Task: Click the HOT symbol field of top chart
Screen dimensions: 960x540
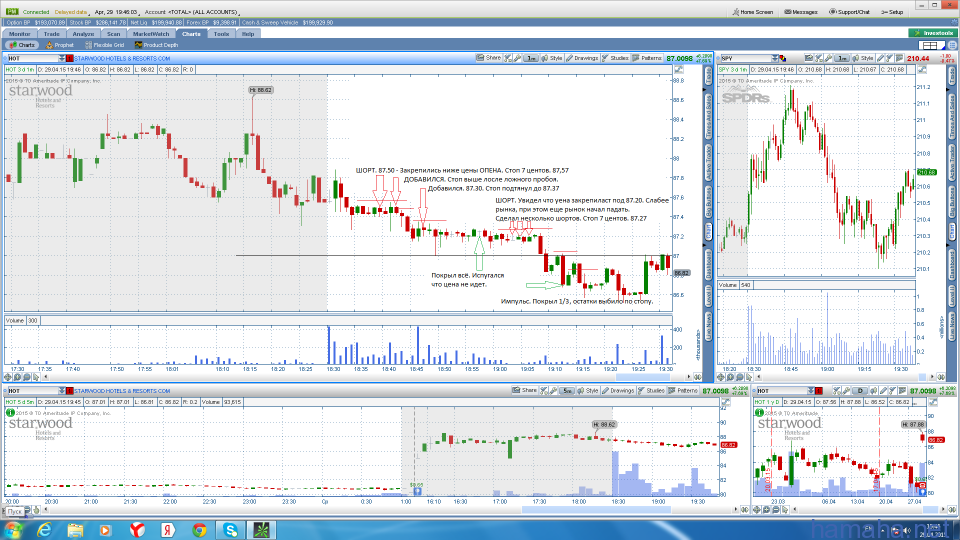Action: [32, 58]
